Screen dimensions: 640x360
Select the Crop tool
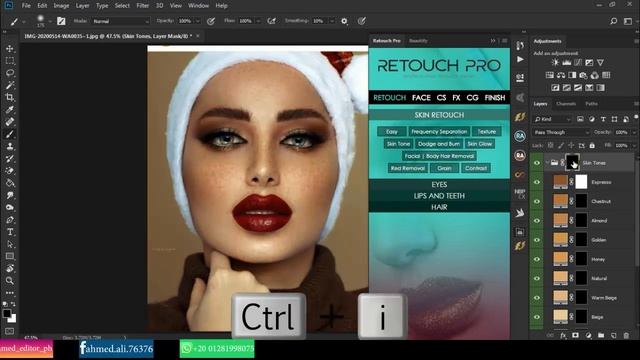click(10, 97)
